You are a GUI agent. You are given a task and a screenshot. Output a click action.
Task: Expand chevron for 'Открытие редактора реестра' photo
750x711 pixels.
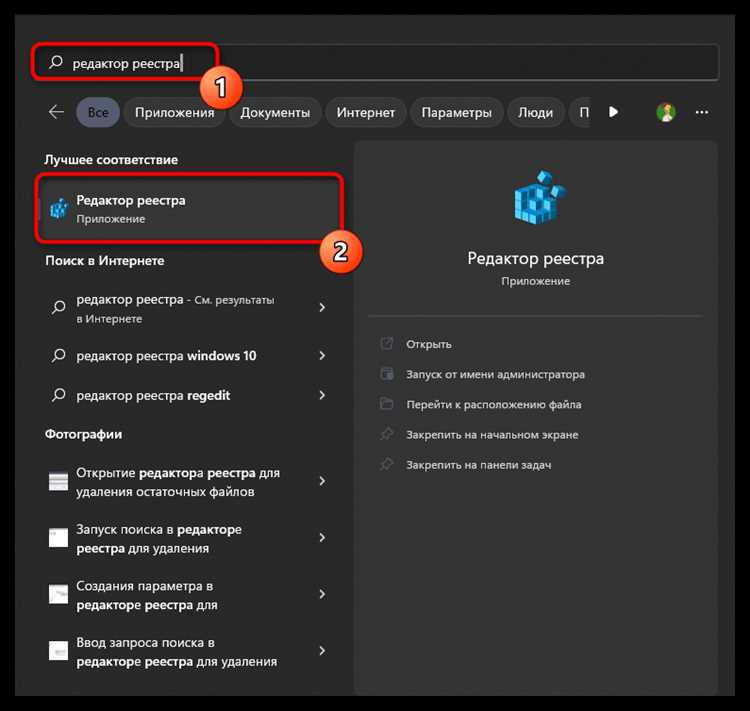322,481
